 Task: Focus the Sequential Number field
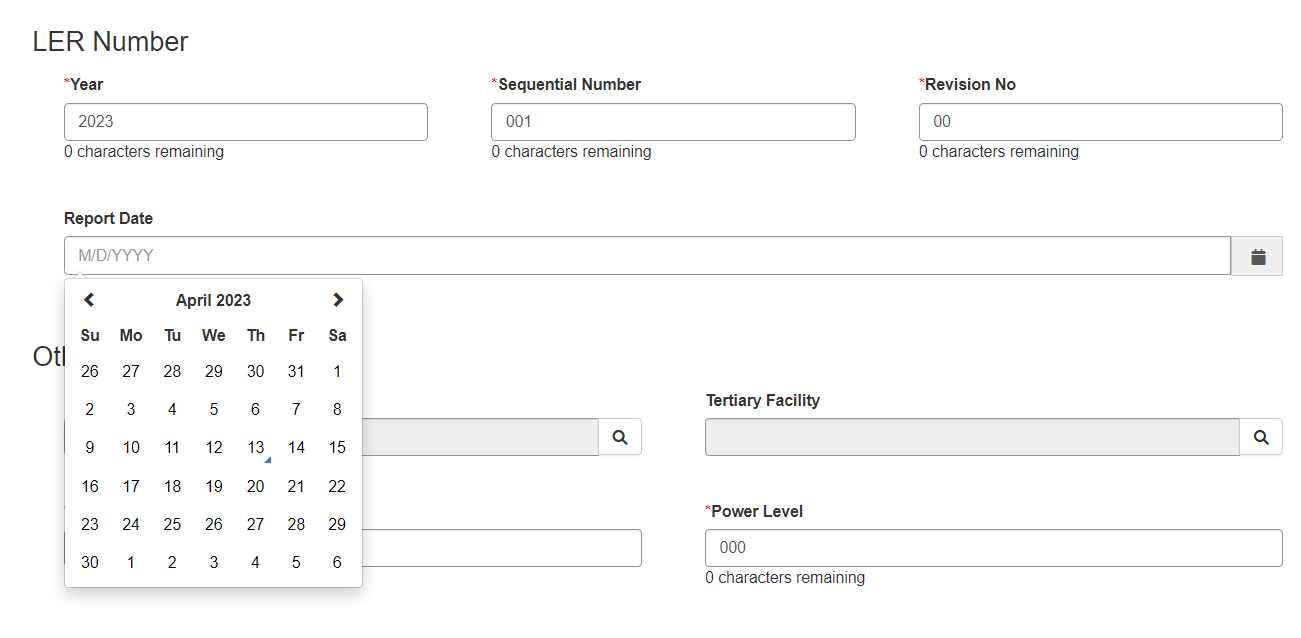point(673,122)
